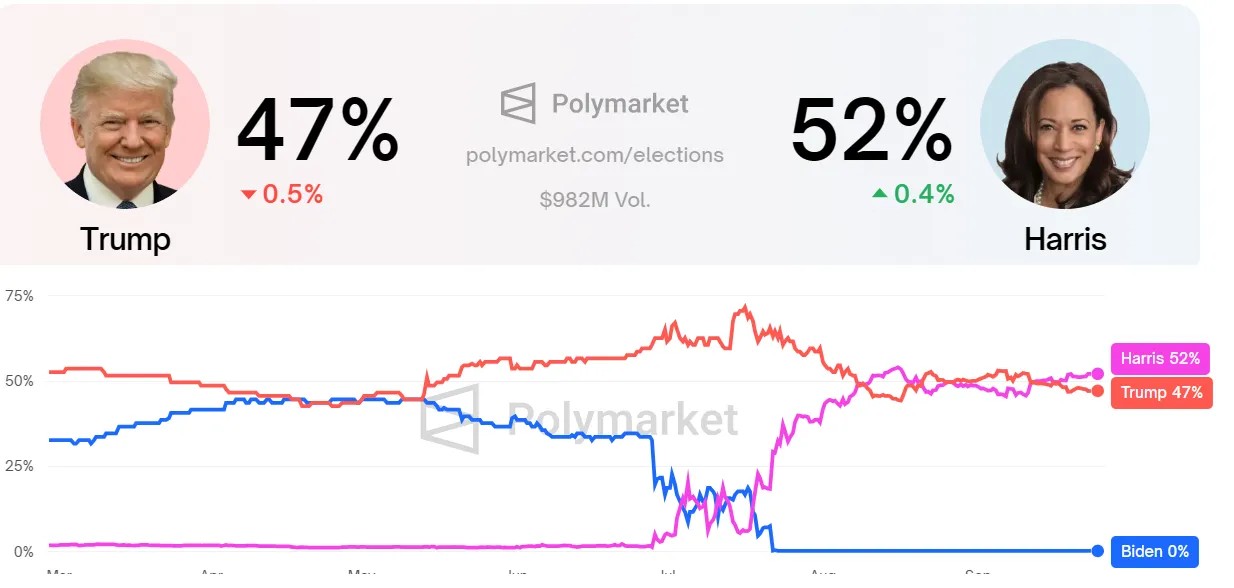Viewport: 1234px width, 588px height.
Task: Click the Trump name label below his photo
Action: 125,240
